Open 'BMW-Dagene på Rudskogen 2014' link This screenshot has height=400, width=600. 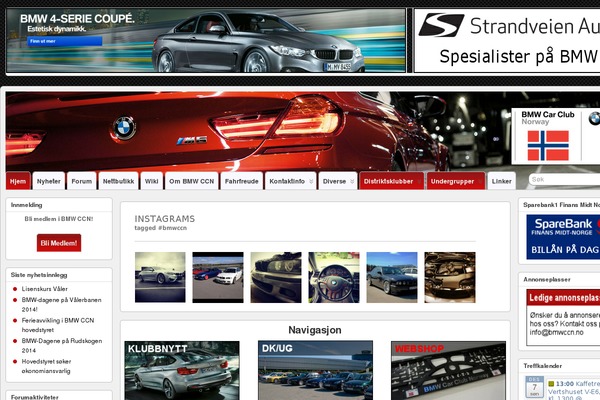[62, 345]
